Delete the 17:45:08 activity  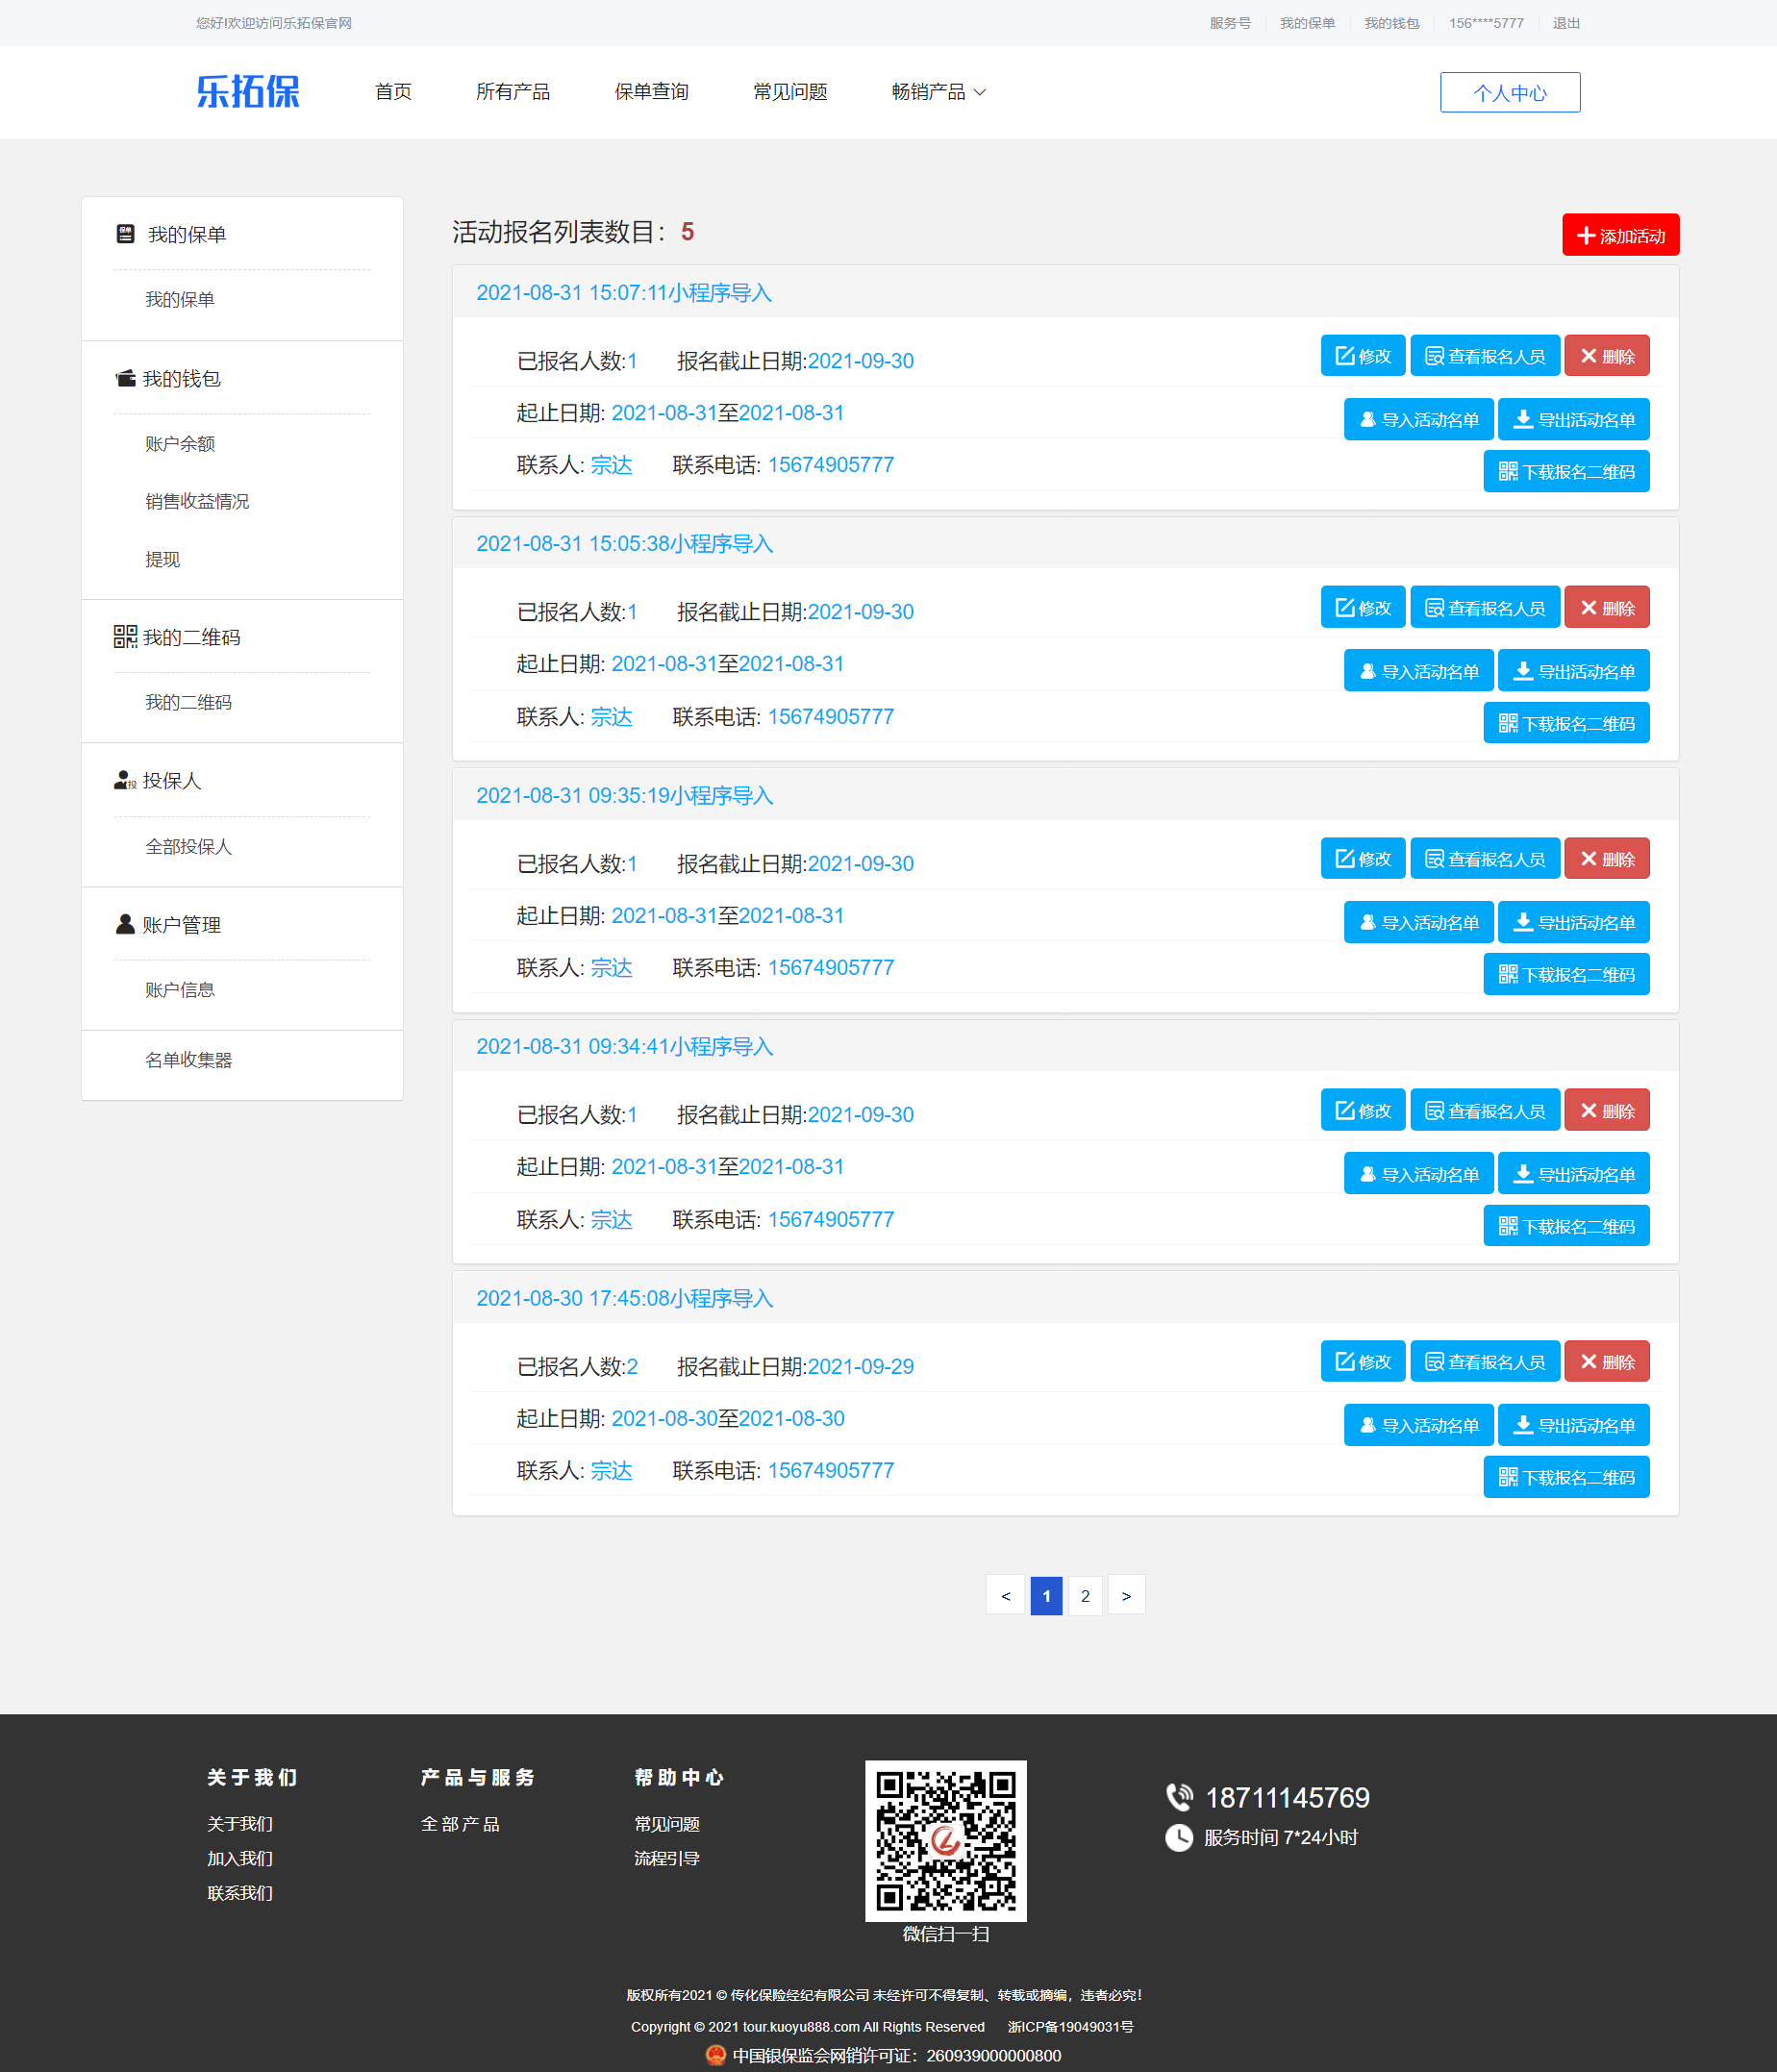1607,1362
